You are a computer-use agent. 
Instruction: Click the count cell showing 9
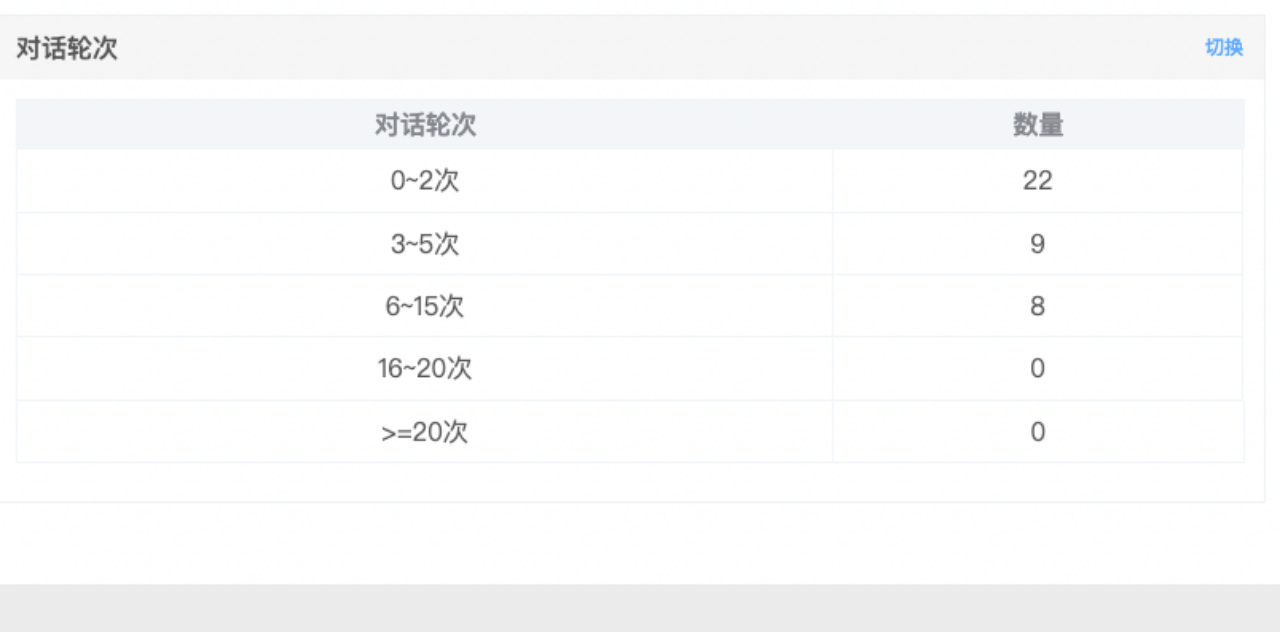[x=1038, y=244]
